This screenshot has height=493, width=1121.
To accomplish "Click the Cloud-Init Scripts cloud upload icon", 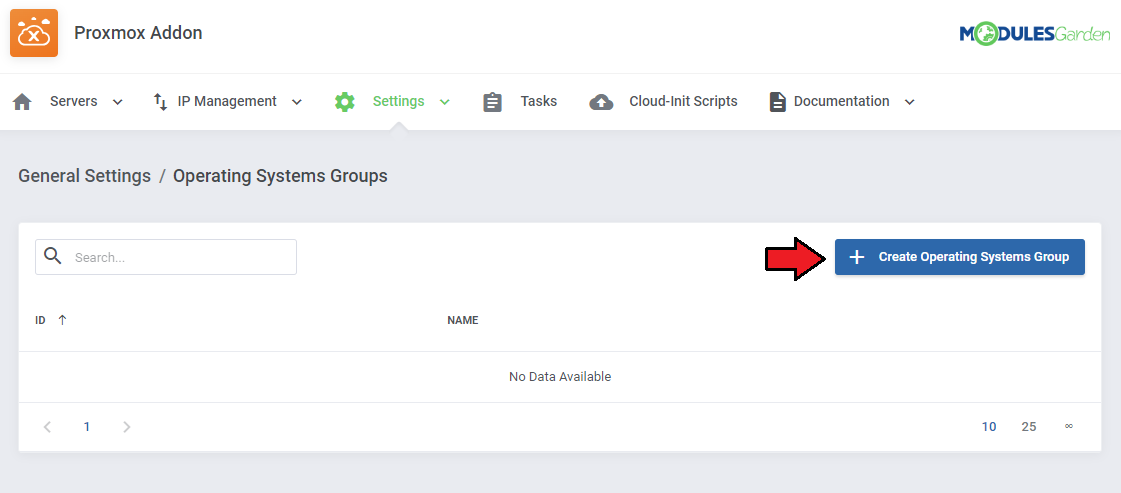I will pos(601,102).
